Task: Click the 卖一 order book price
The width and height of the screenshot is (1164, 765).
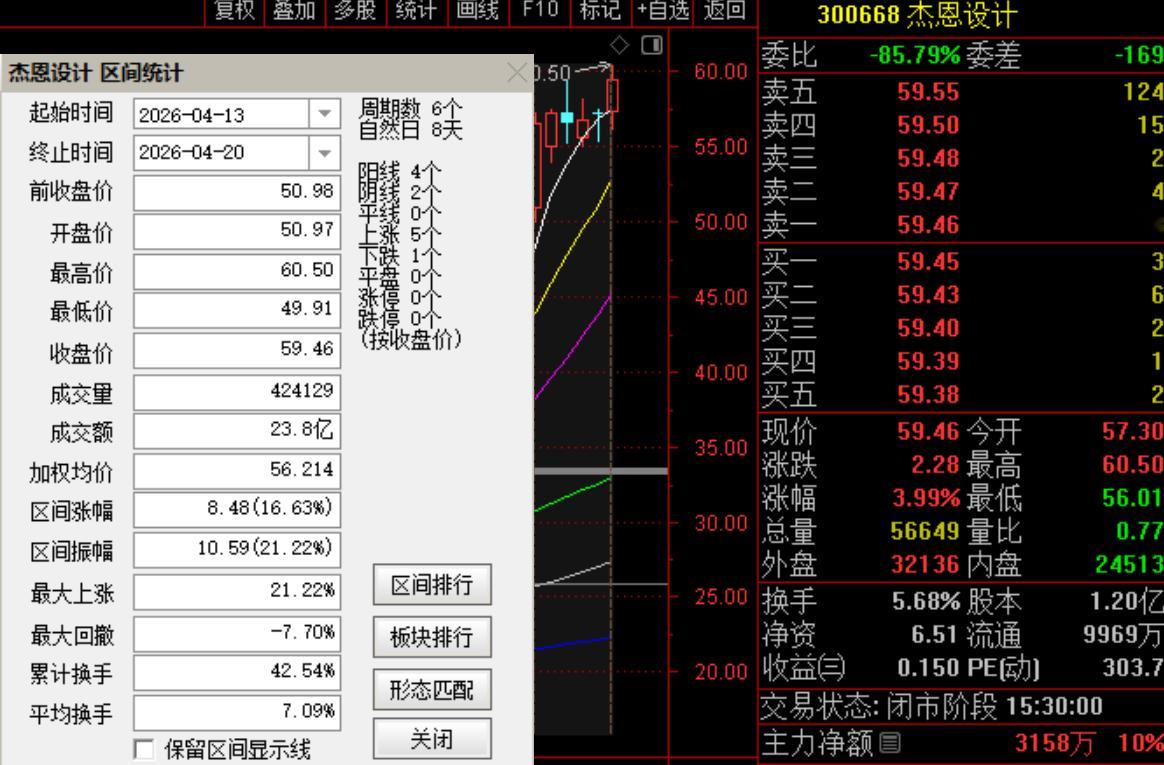Action: pos(928,225)
